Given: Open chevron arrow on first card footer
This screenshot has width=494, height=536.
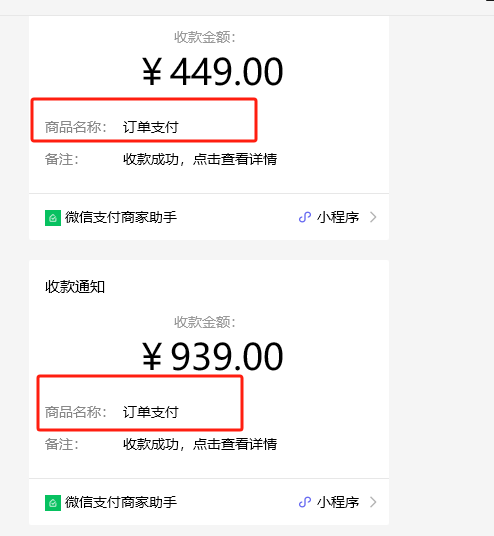Looking at the screenshot, I should coord(373,217).
